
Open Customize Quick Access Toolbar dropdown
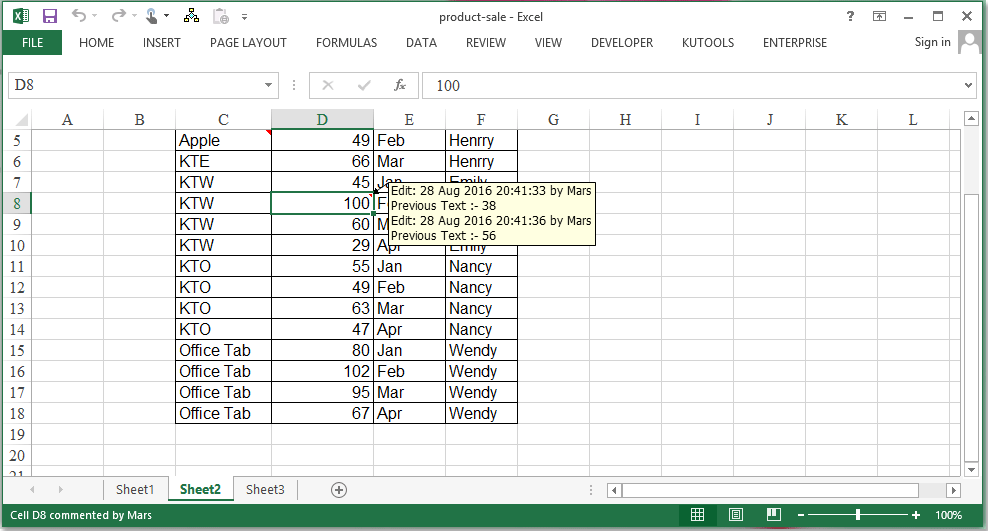click(245, 17)
